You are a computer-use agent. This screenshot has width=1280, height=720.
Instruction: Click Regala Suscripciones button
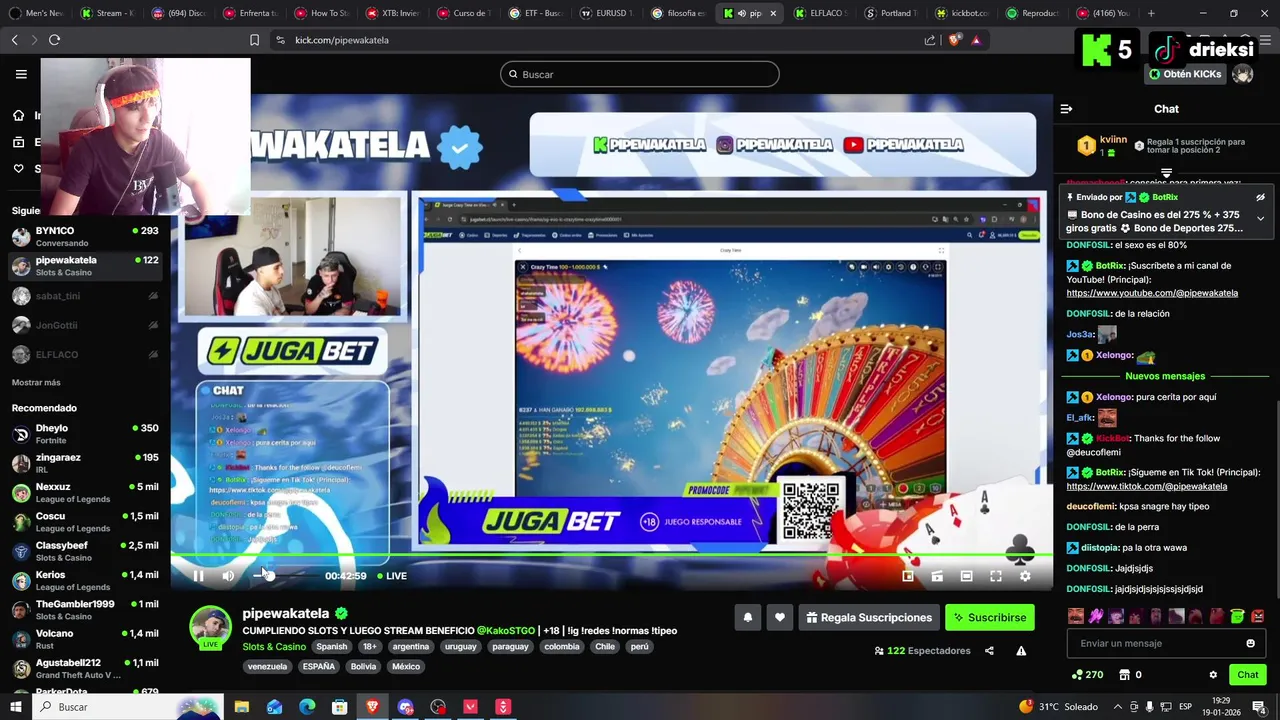tap(868, 618)
